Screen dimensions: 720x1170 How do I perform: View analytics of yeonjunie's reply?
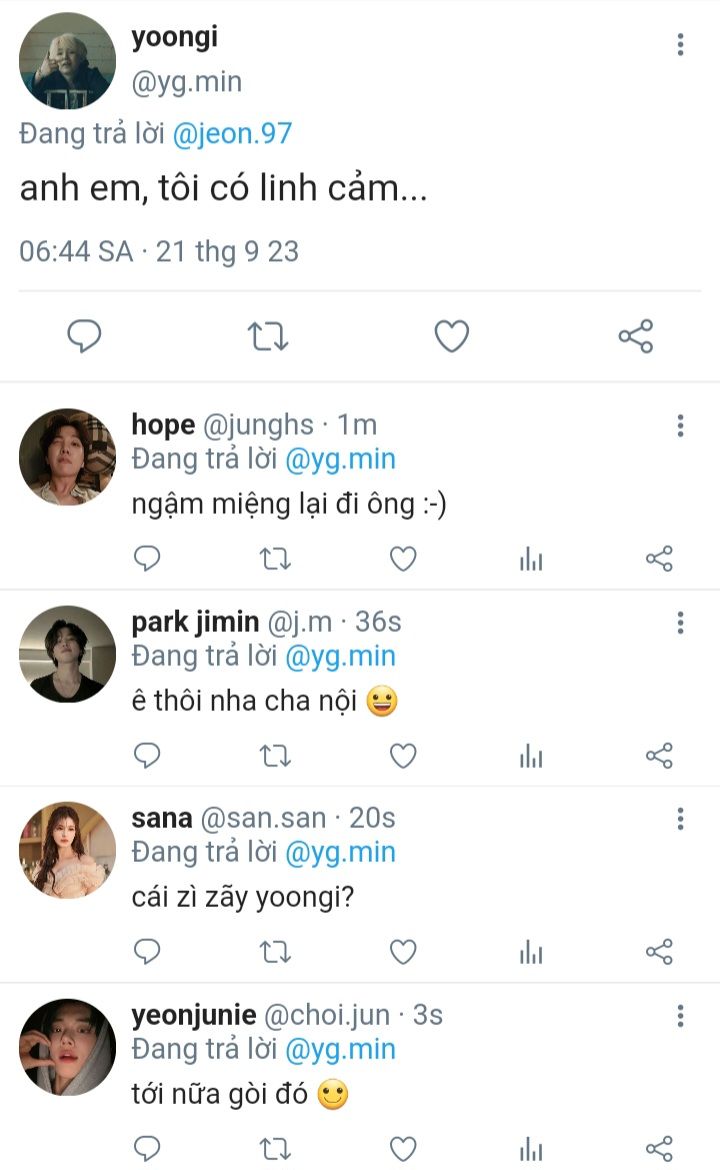pyautogui.click(x=531, y=1149)
